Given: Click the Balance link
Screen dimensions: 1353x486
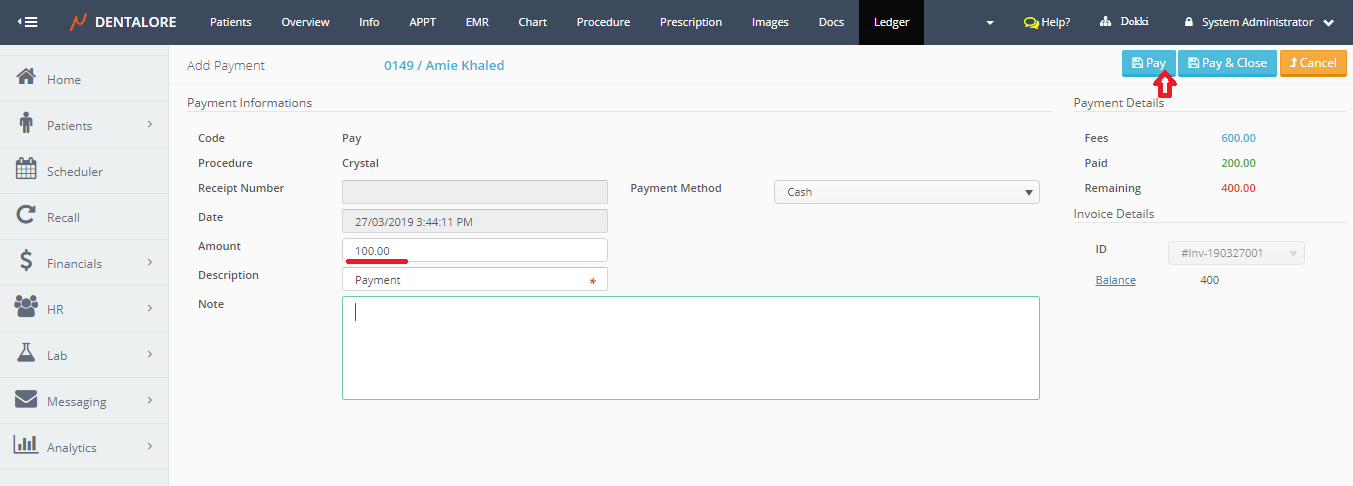Looking at the screenshot, I should (1115, 280).
